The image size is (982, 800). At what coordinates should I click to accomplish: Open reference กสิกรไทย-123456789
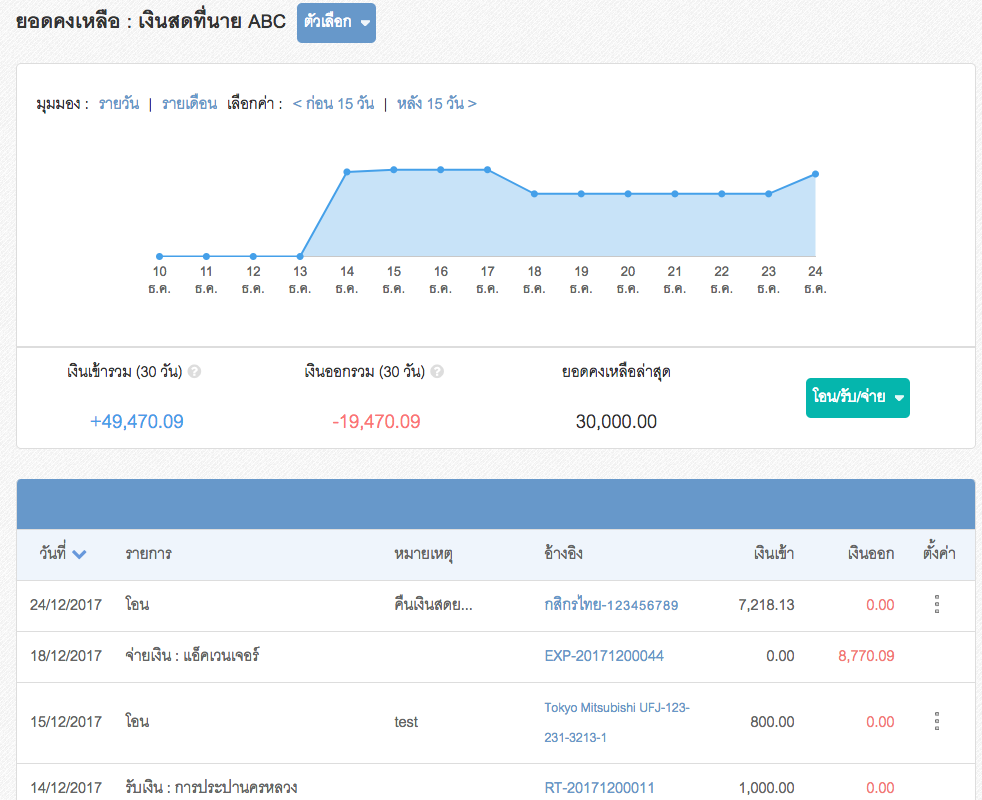[611, 605]
